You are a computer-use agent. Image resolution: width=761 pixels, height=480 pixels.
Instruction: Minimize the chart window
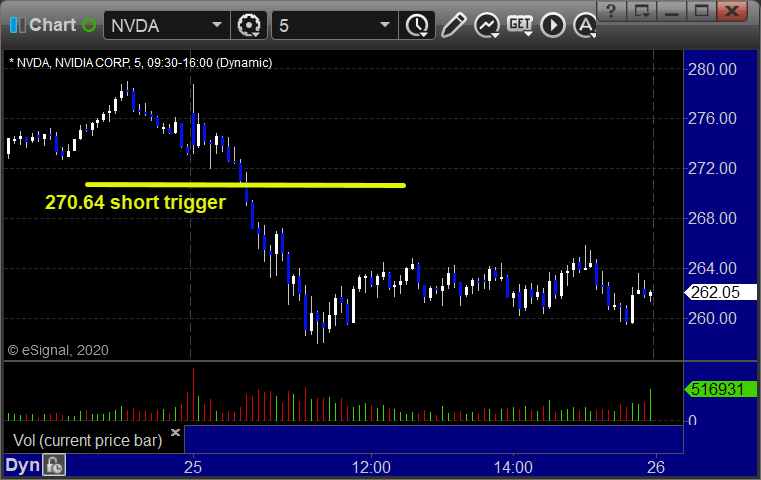671,11
